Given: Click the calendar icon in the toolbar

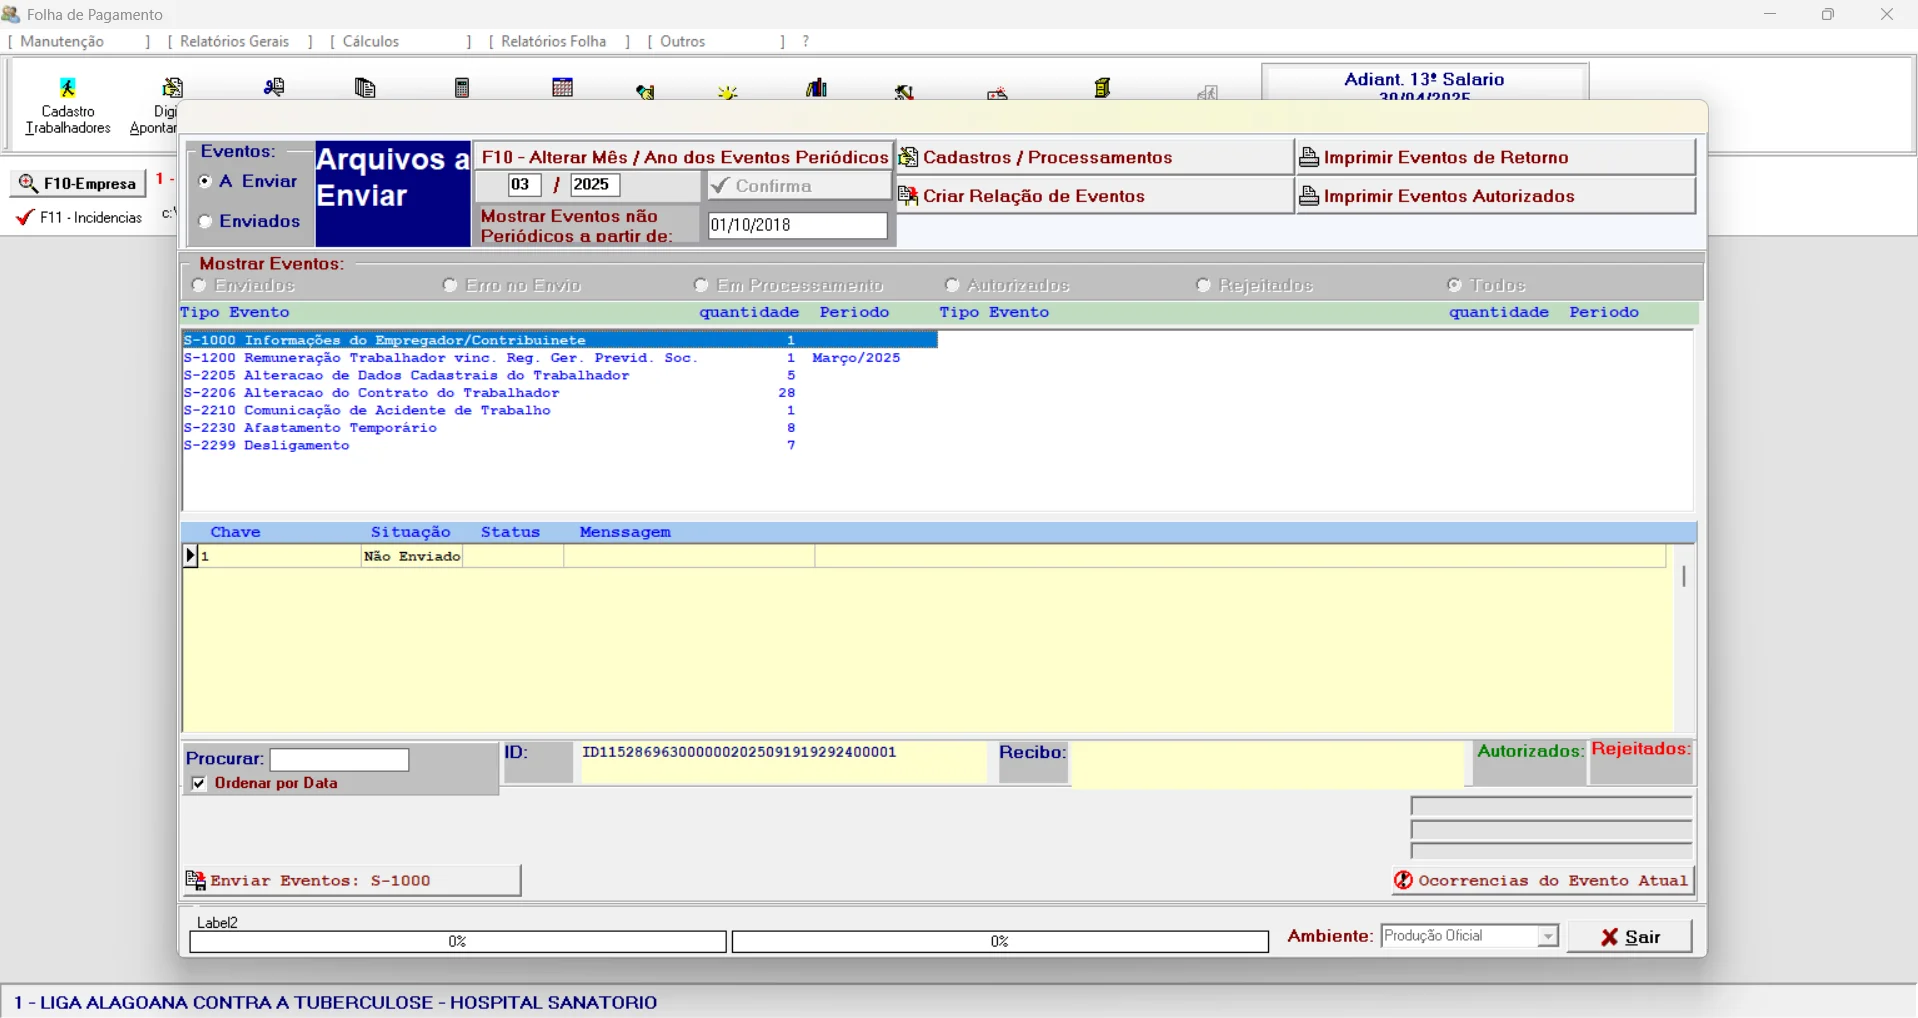Looking at the screenshot, I should (563, 88).
